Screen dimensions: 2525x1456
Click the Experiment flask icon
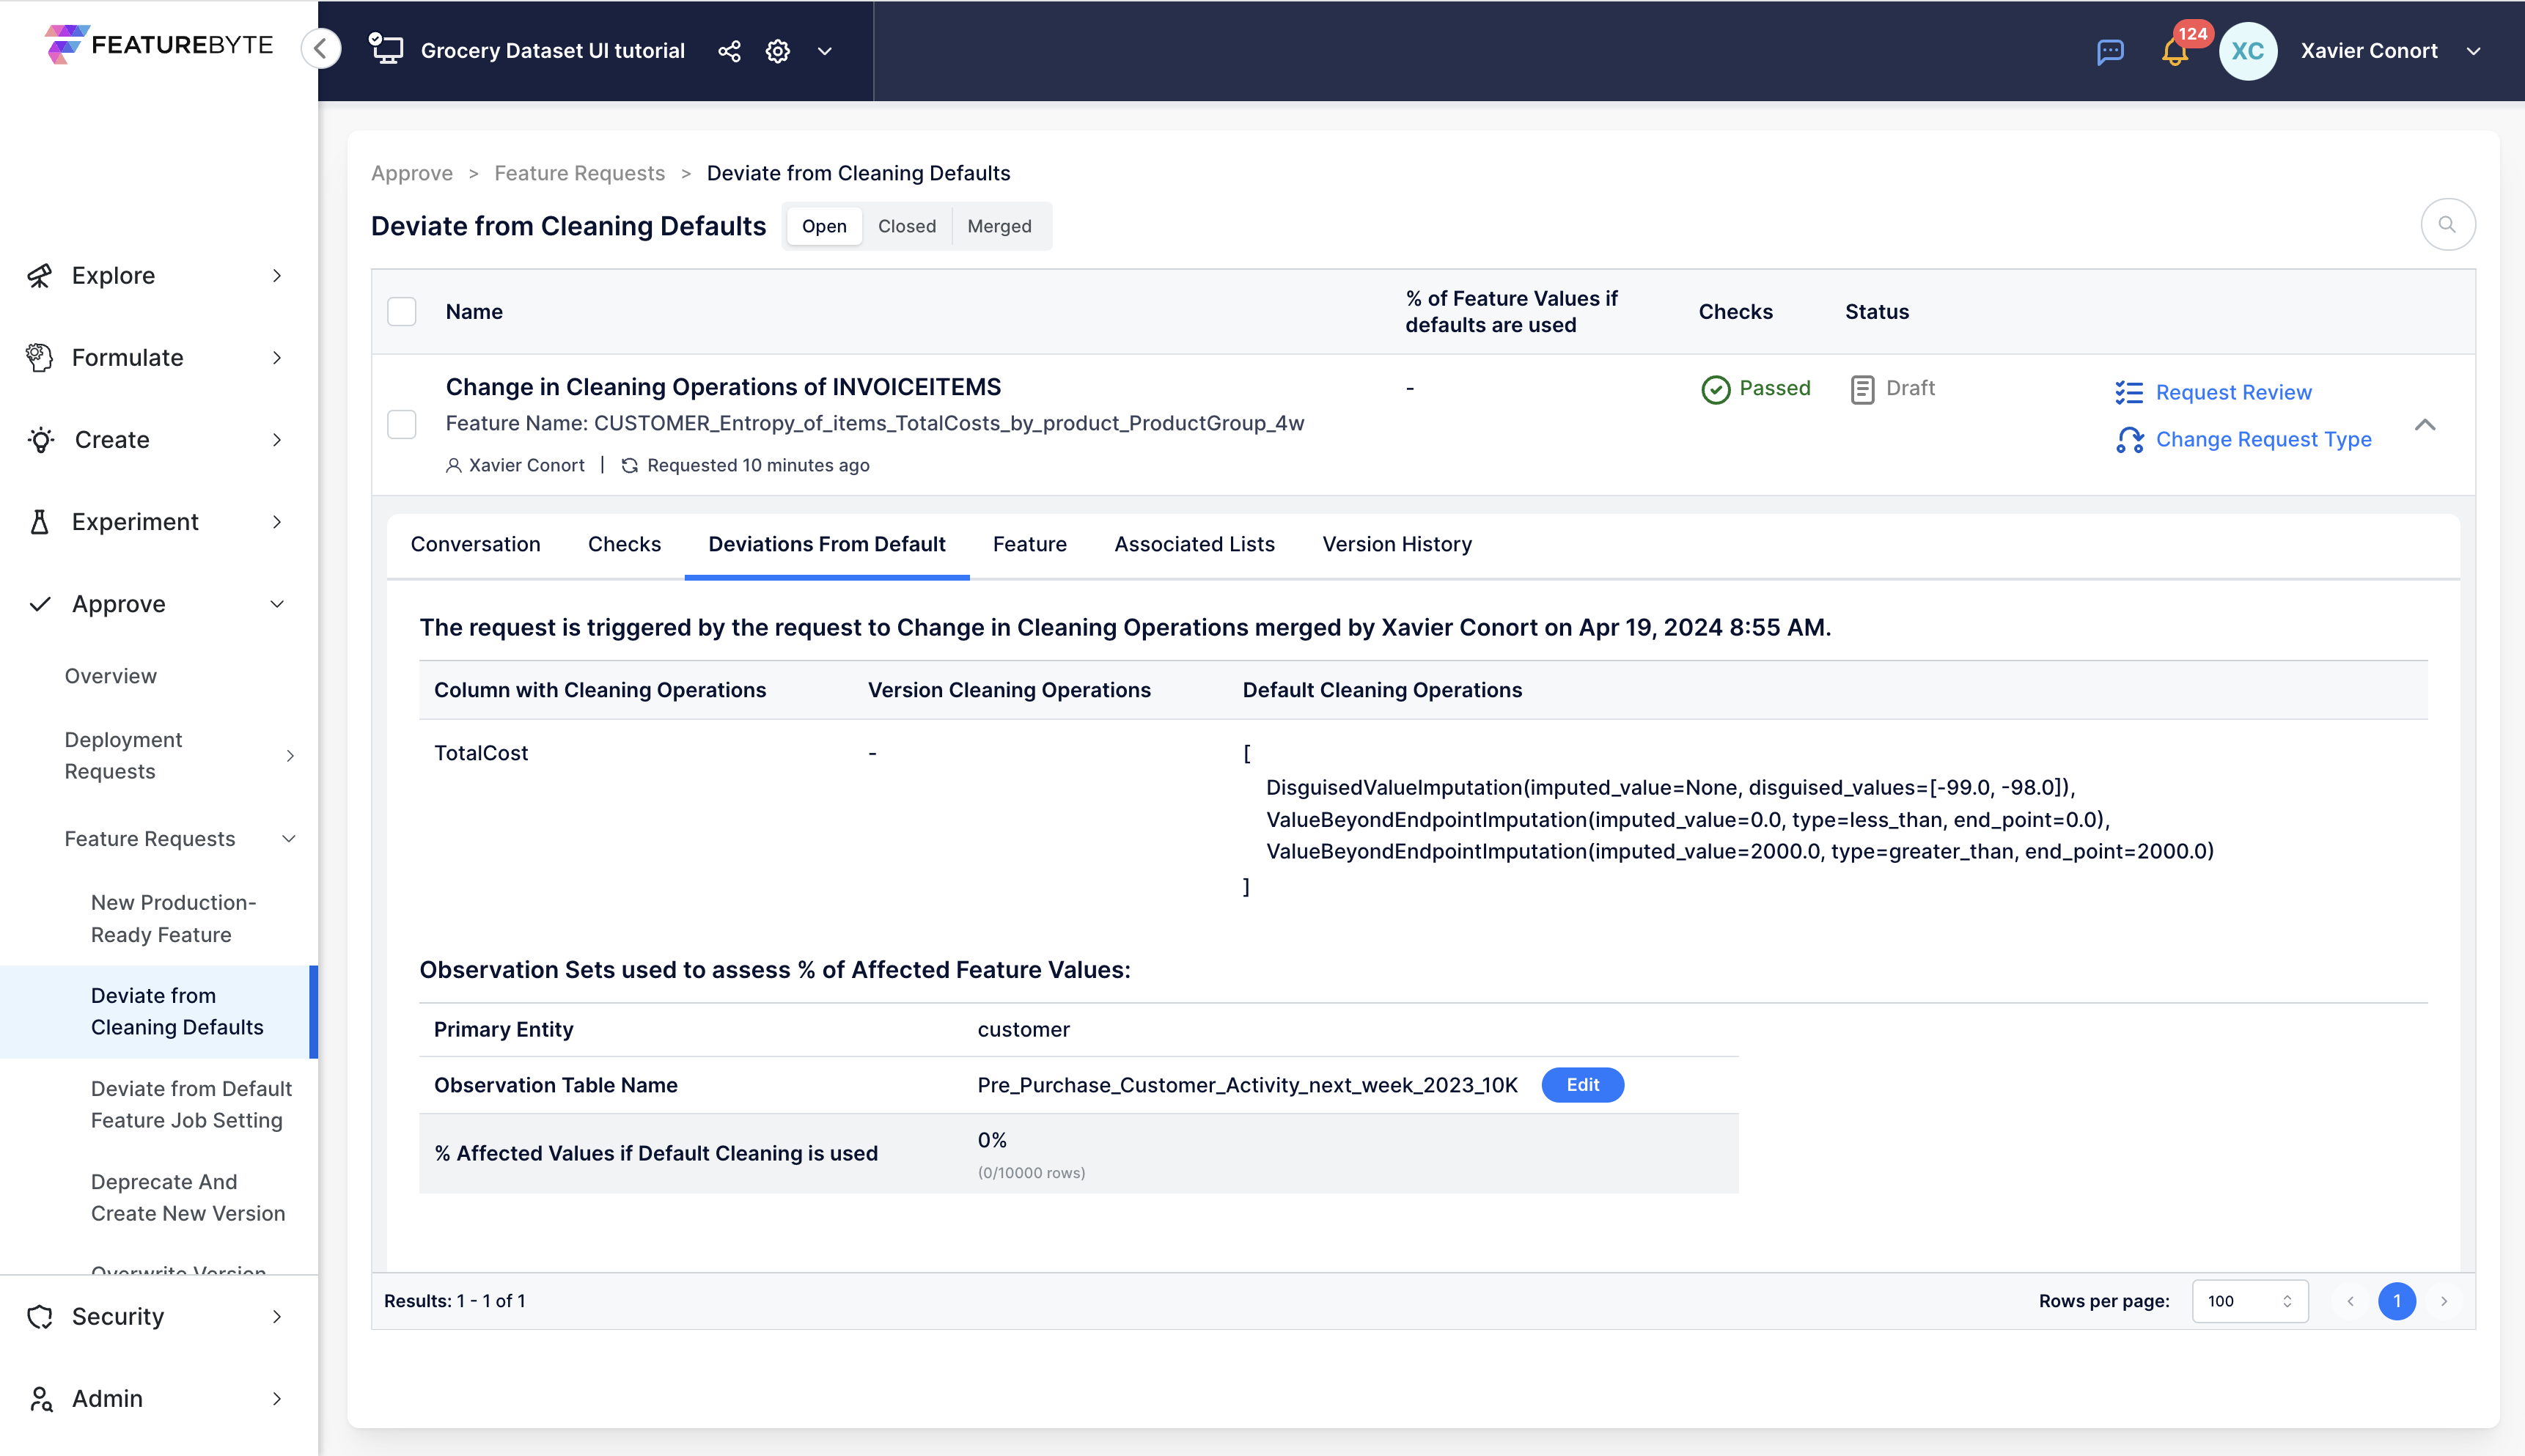tap(40, 522)
